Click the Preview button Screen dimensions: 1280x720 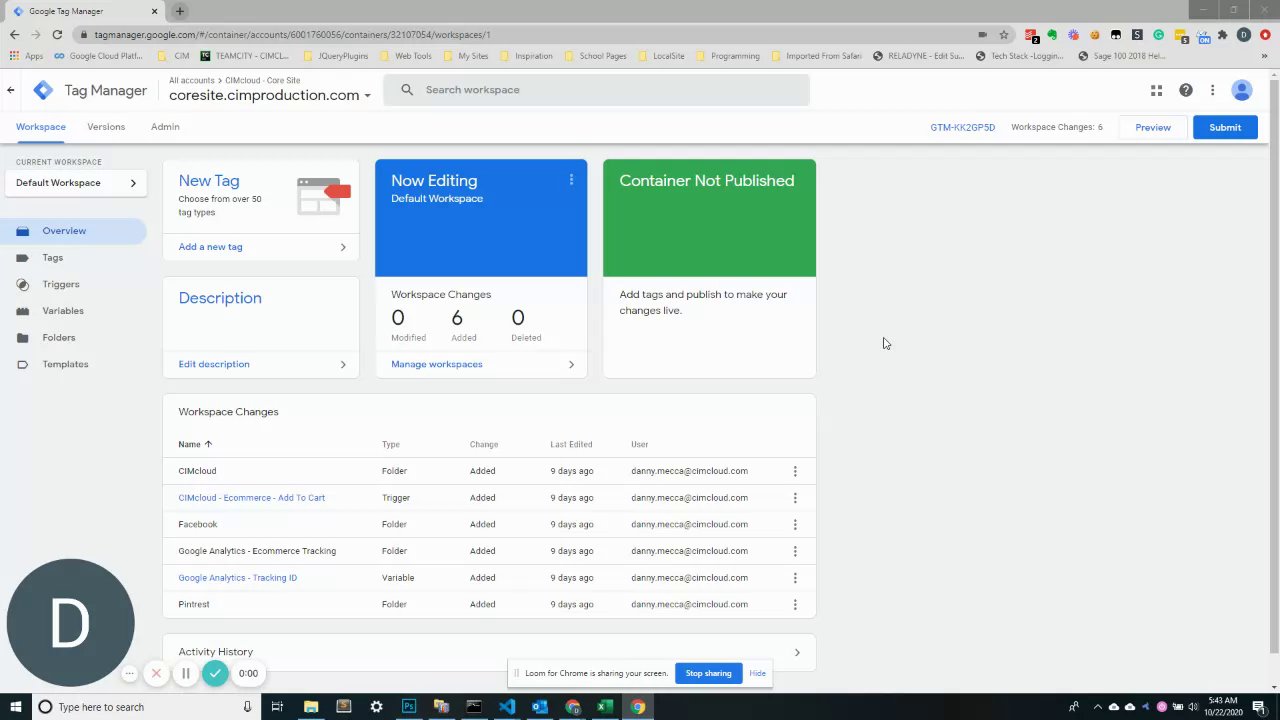[1153, 127]
